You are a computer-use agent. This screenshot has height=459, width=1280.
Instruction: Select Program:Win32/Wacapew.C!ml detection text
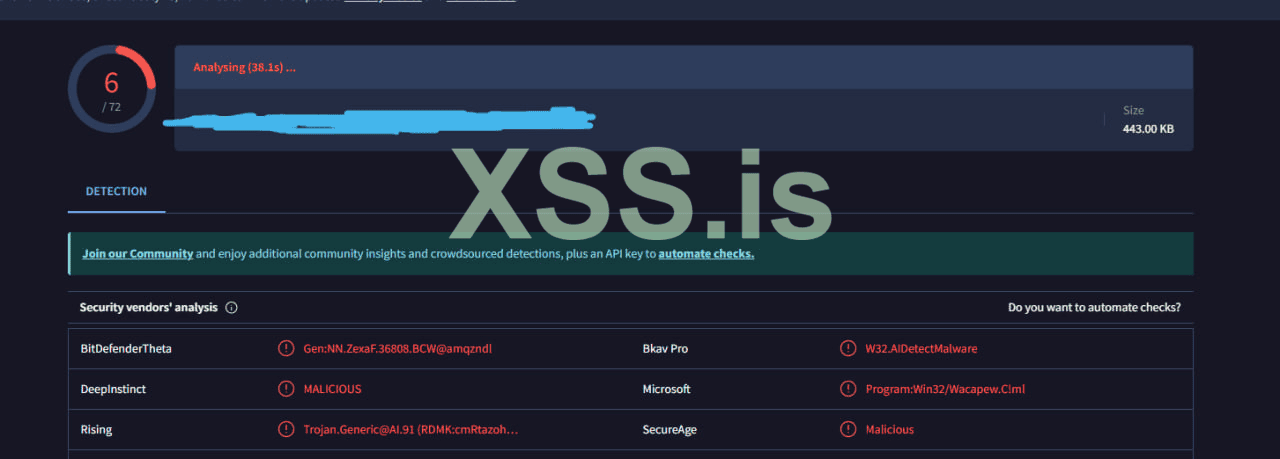click(x=946, y=389)
